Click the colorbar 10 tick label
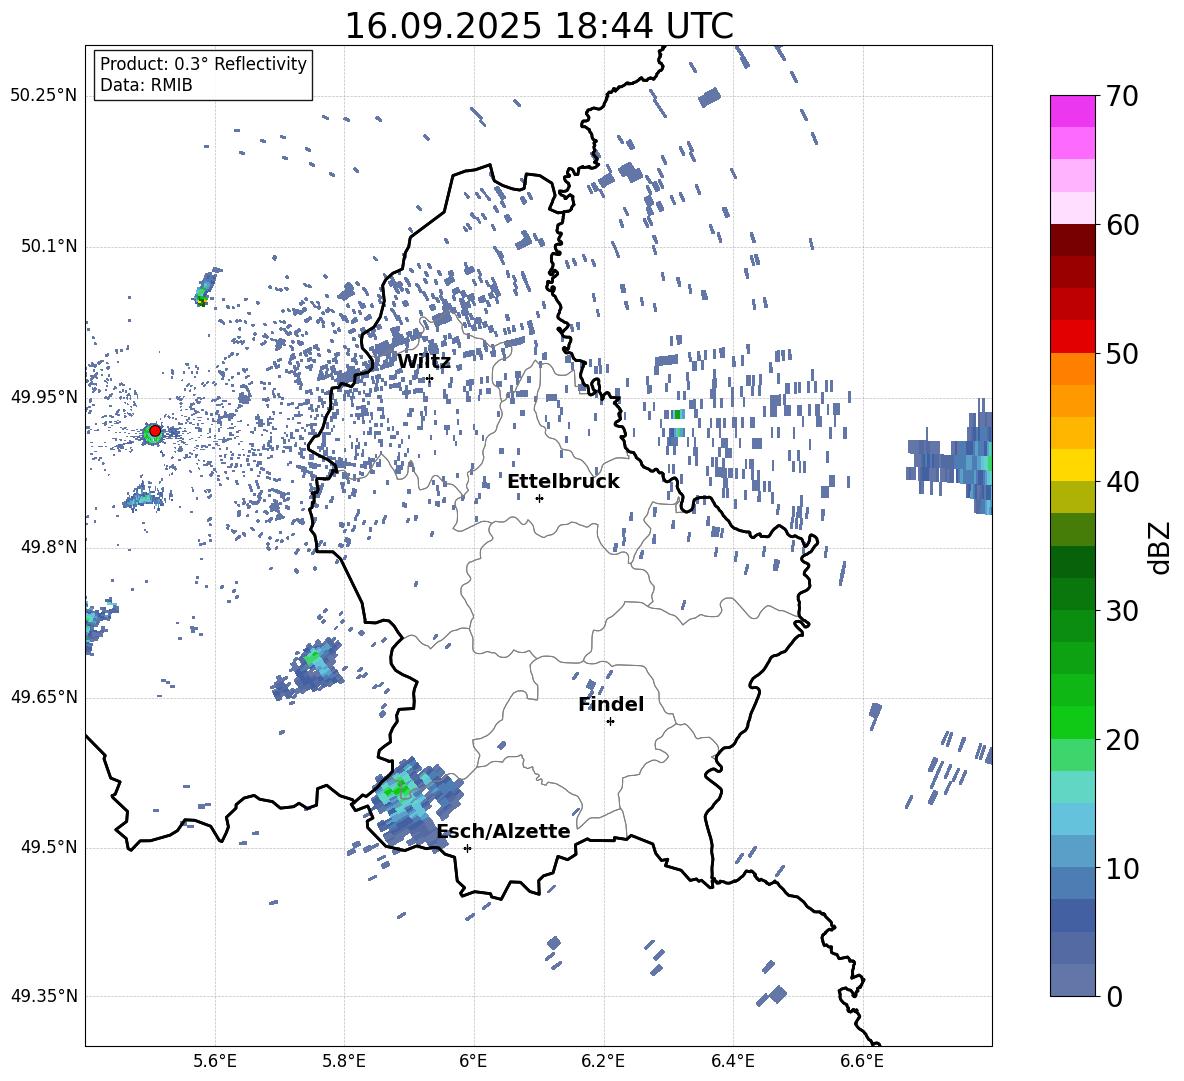Viewport: 1184px width, 1081px height. coord(1122,868)
